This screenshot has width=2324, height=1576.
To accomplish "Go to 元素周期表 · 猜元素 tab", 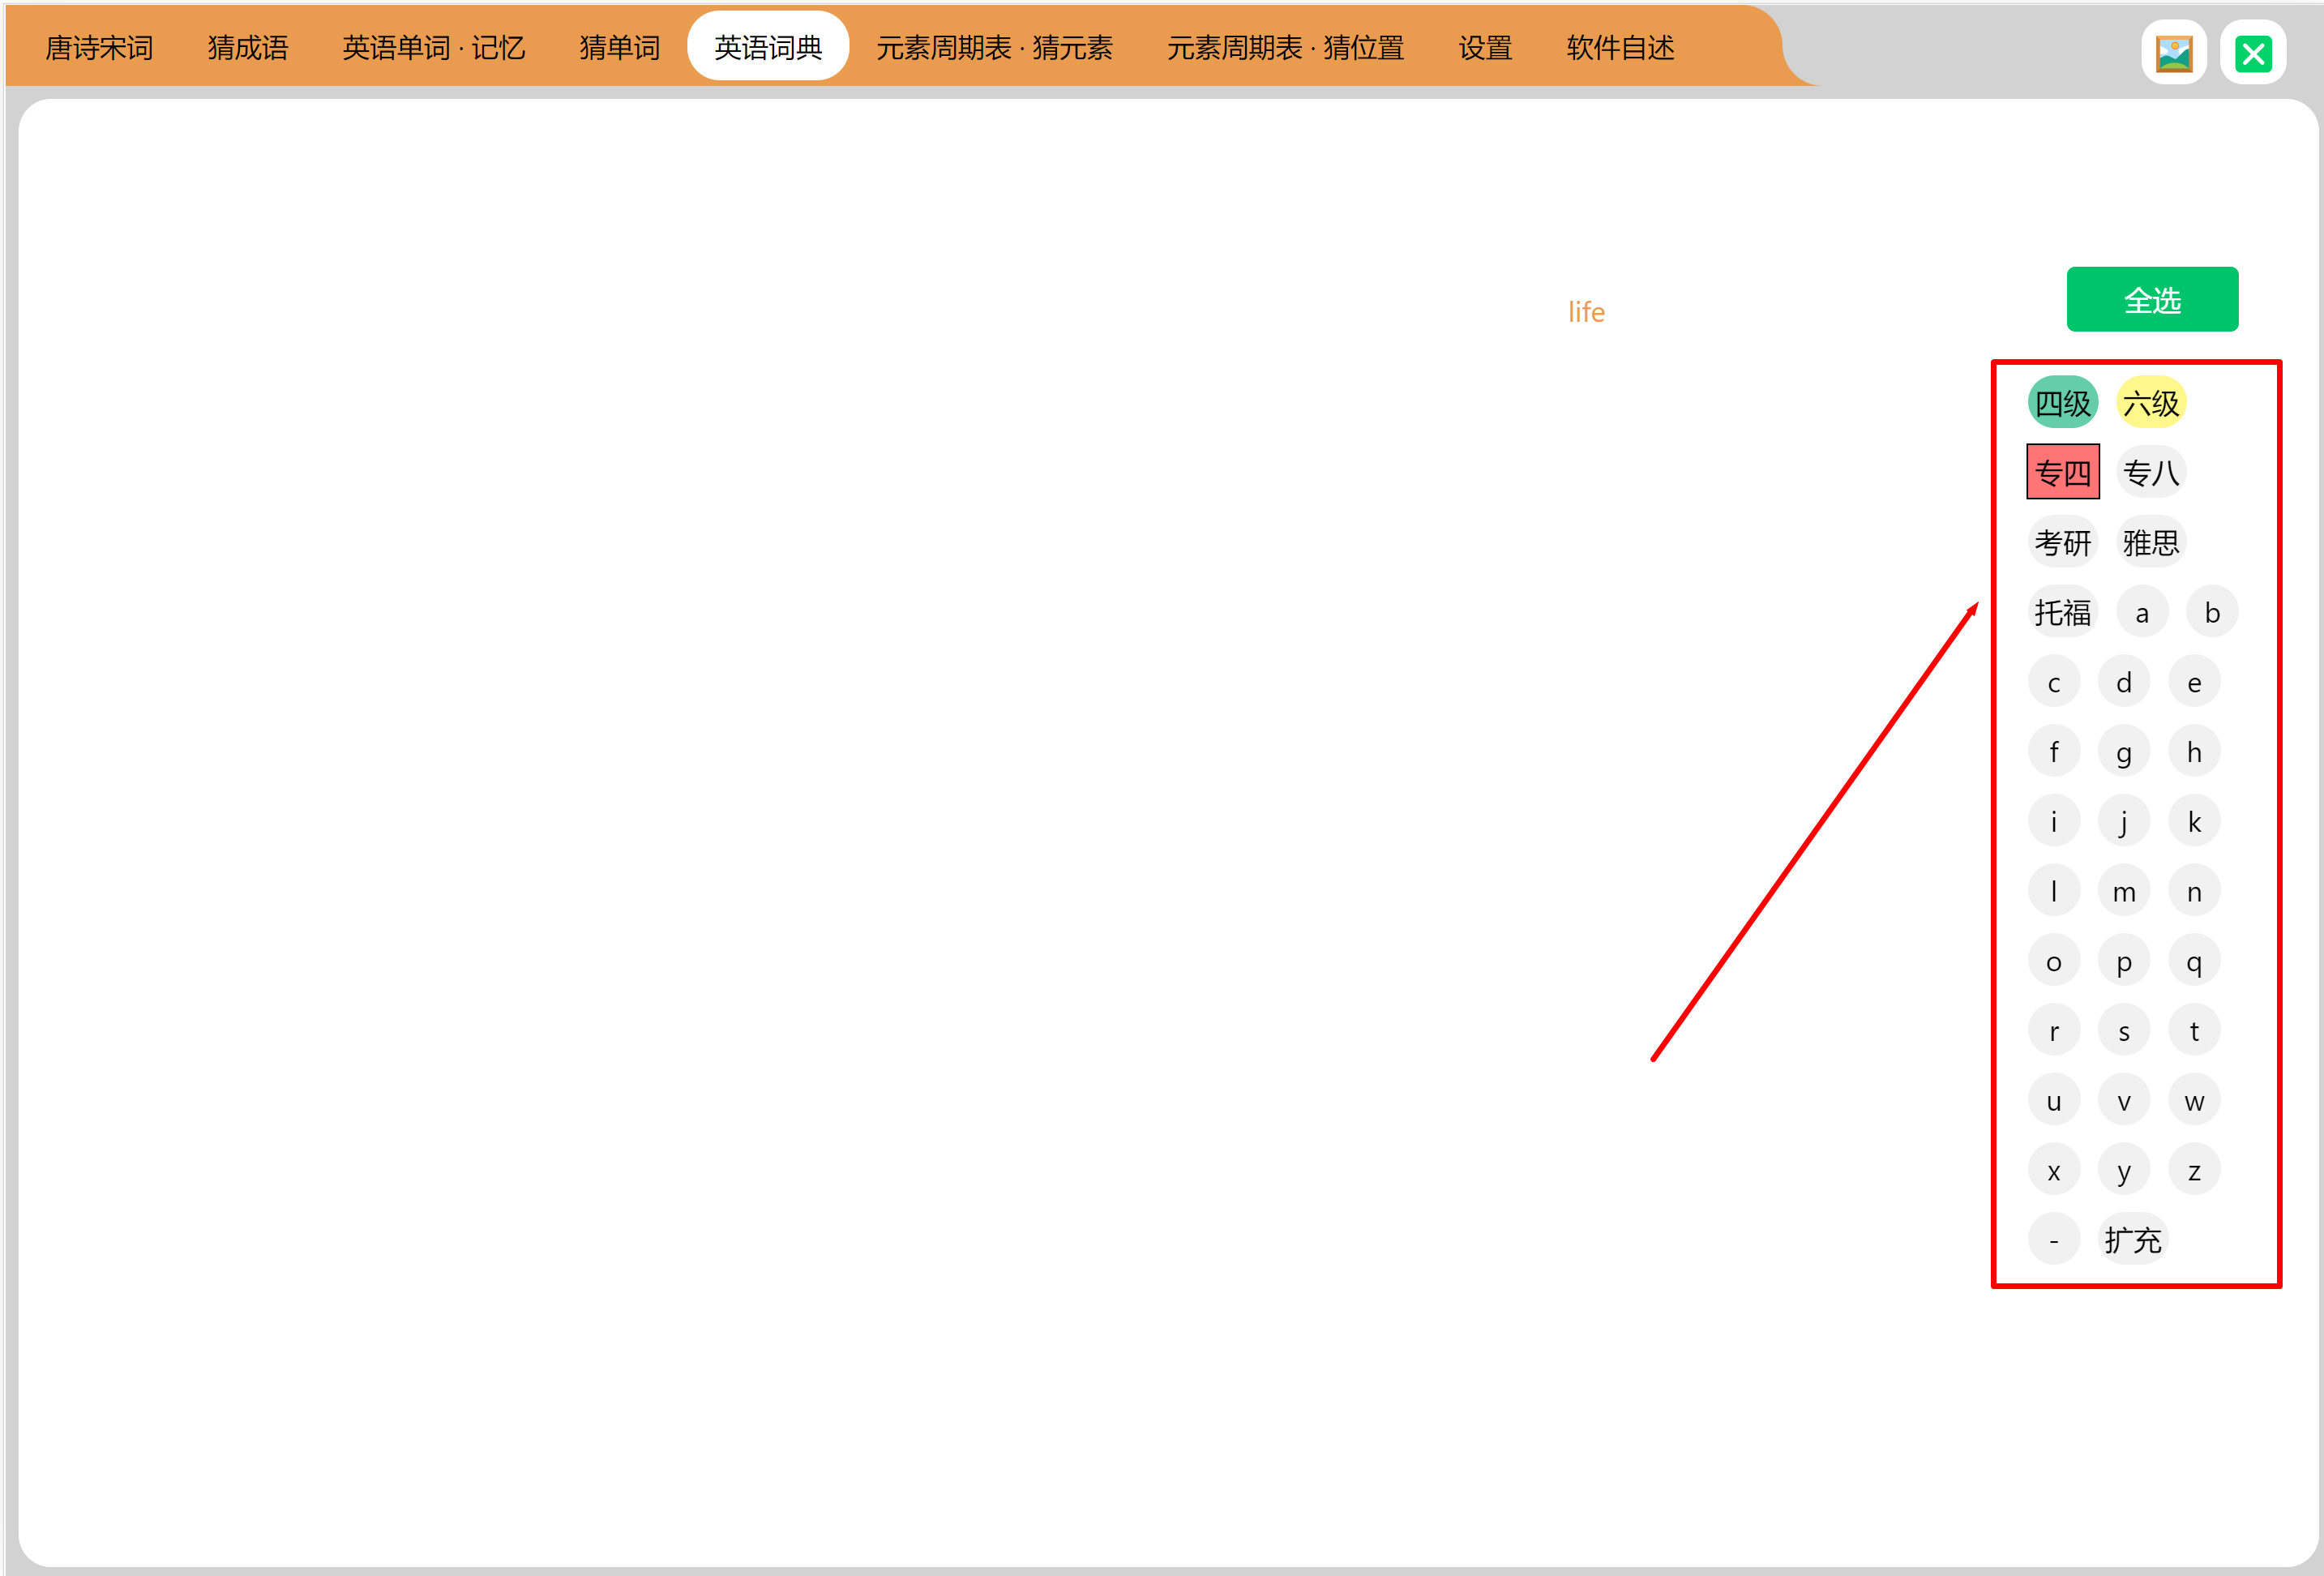I will [x=994, y=47].
